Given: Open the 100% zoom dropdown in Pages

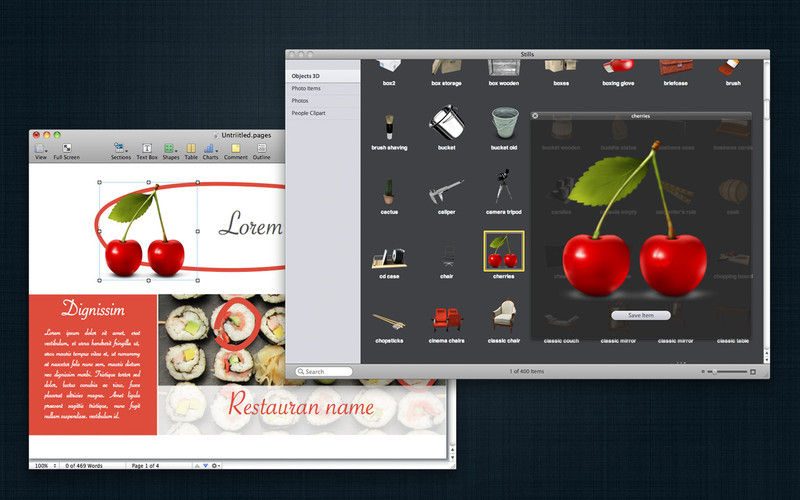Looking at the screenshot, I should (45, 466).
